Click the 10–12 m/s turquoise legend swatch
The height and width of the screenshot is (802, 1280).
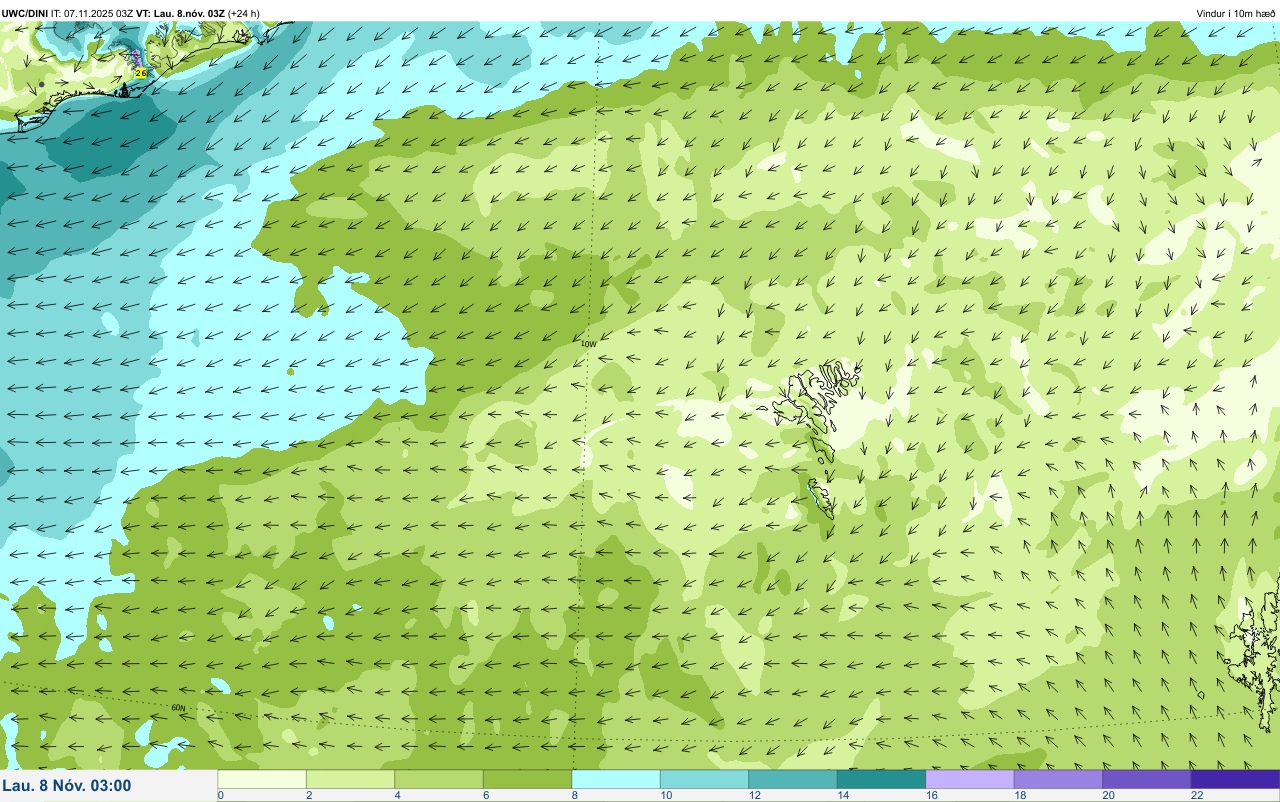[x=704, y=779]
